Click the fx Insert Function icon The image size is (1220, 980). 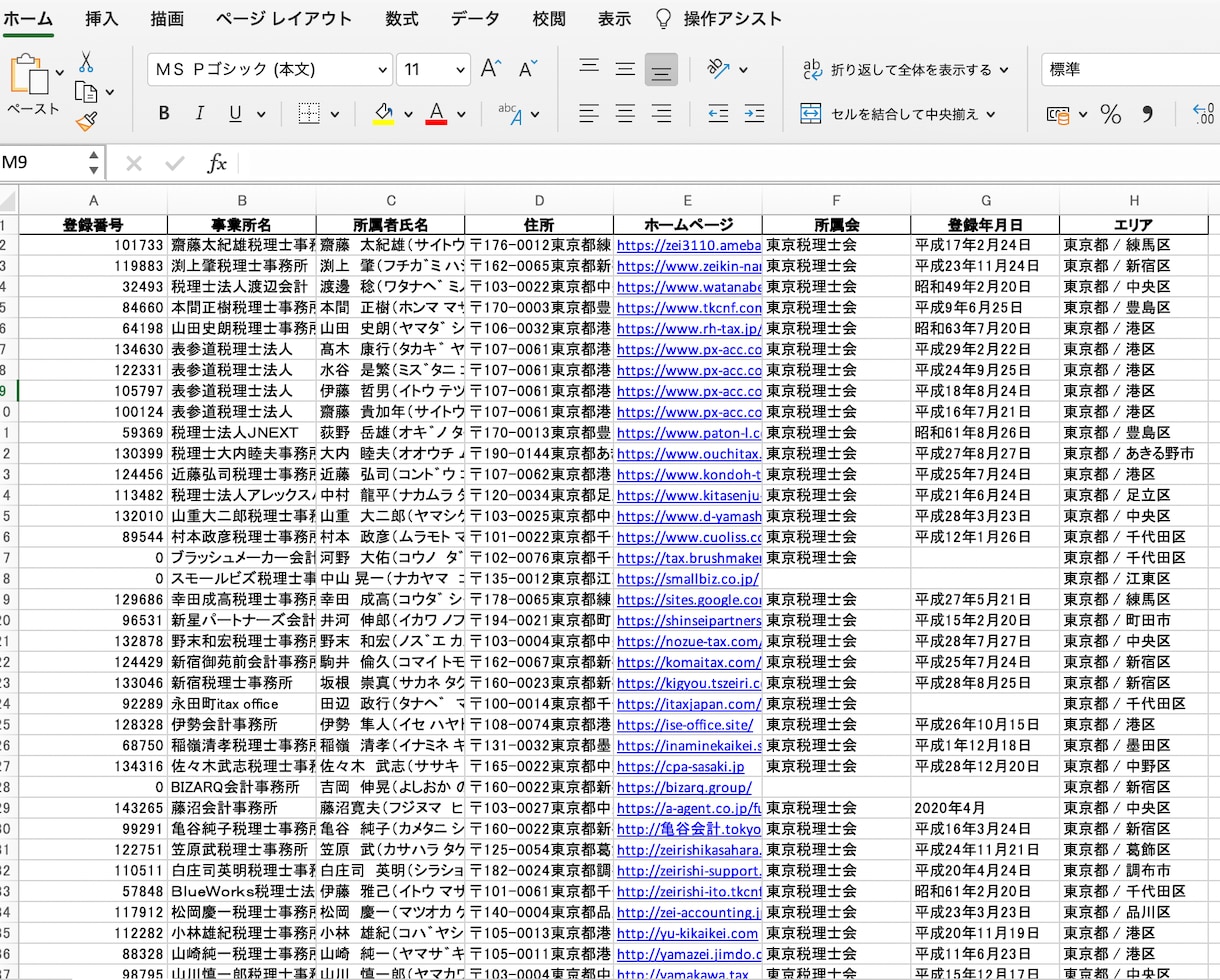216,163
